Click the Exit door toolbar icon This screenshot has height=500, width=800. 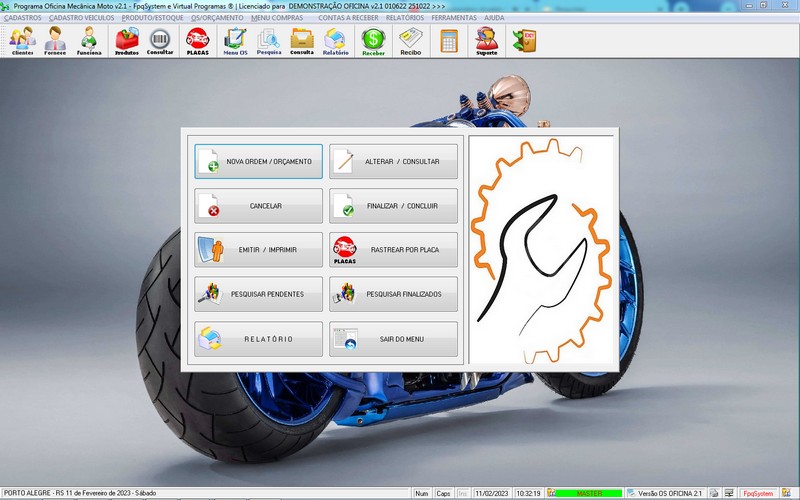tap(524, 41)
